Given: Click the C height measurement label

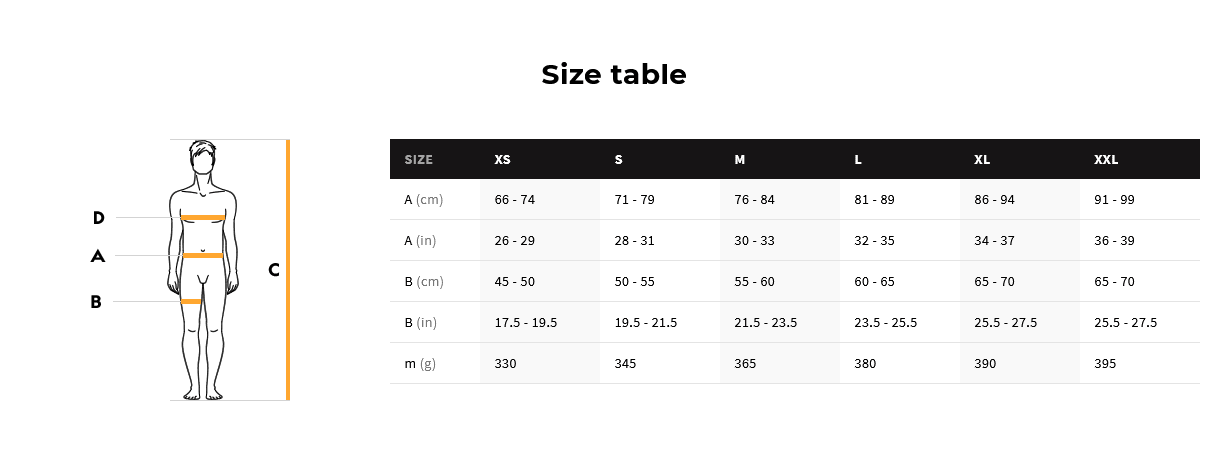Looking at the screenshot, I should (x=273, y=270).
